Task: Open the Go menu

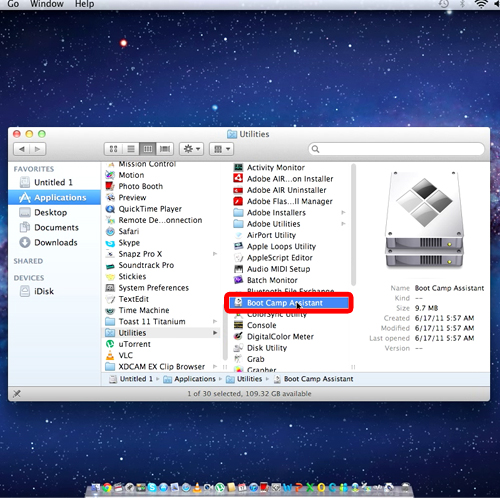Action: coord(13,4)
